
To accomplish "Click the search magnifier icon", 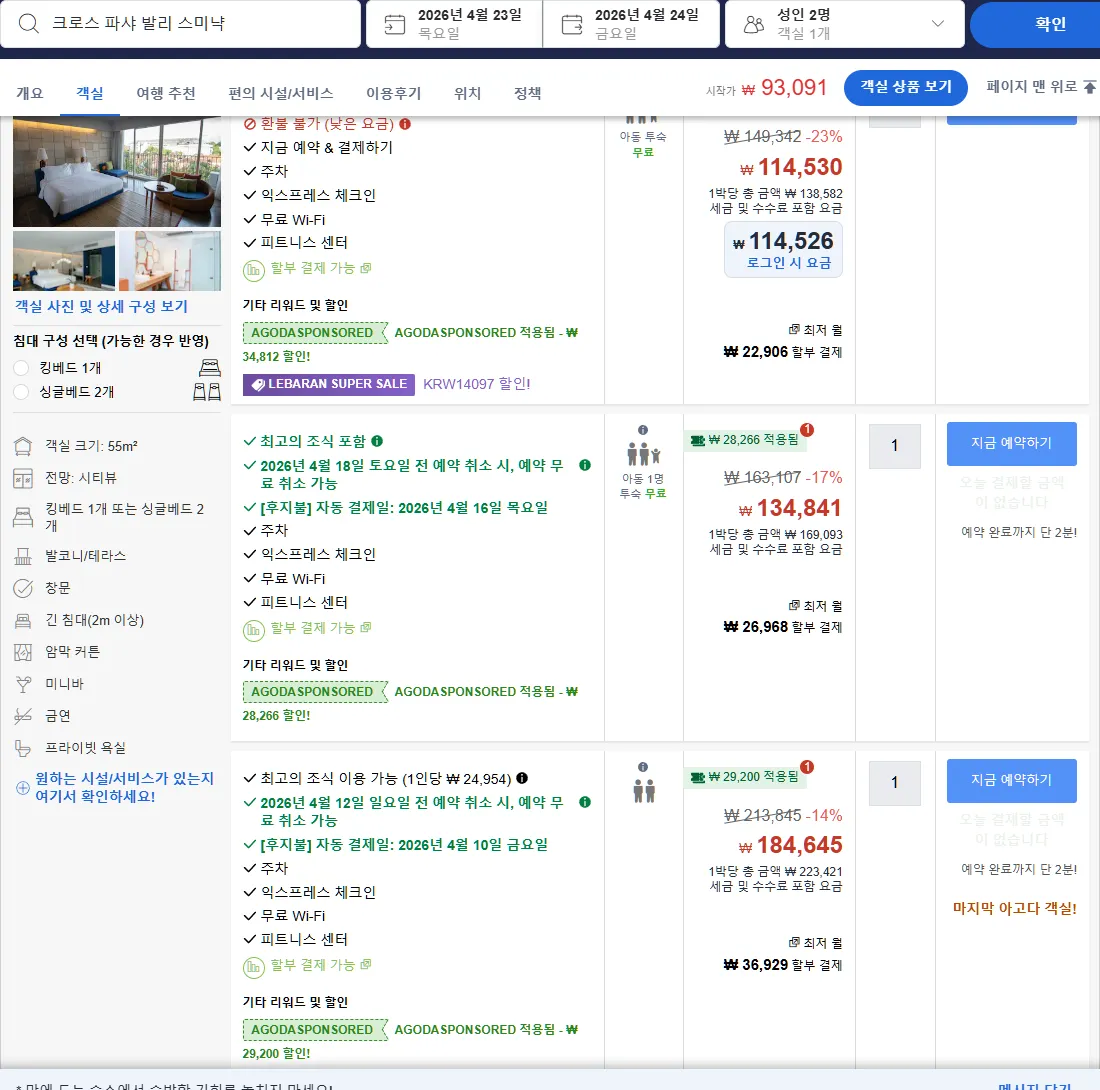I will coord(29,23).
